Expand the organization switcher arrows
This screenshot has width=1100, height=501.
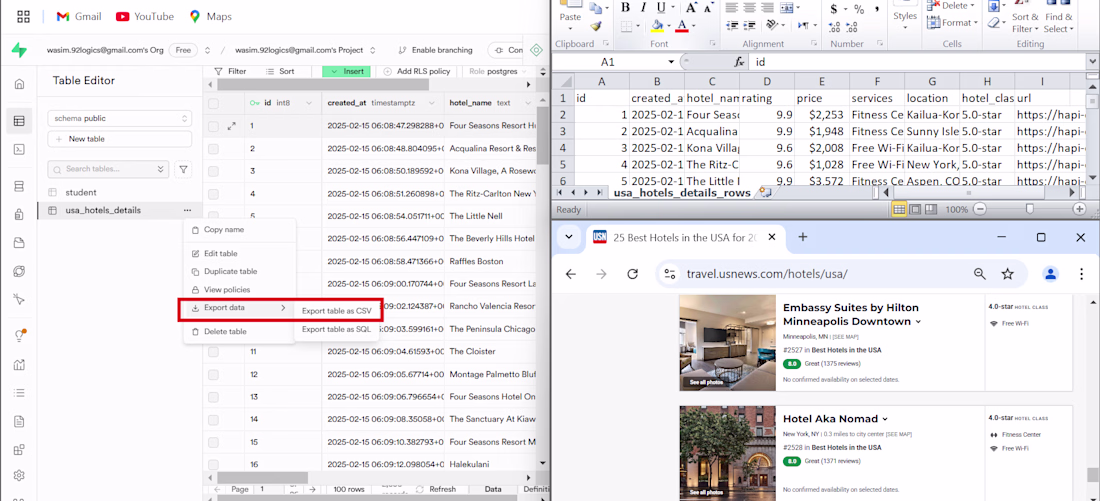[207, 51]
